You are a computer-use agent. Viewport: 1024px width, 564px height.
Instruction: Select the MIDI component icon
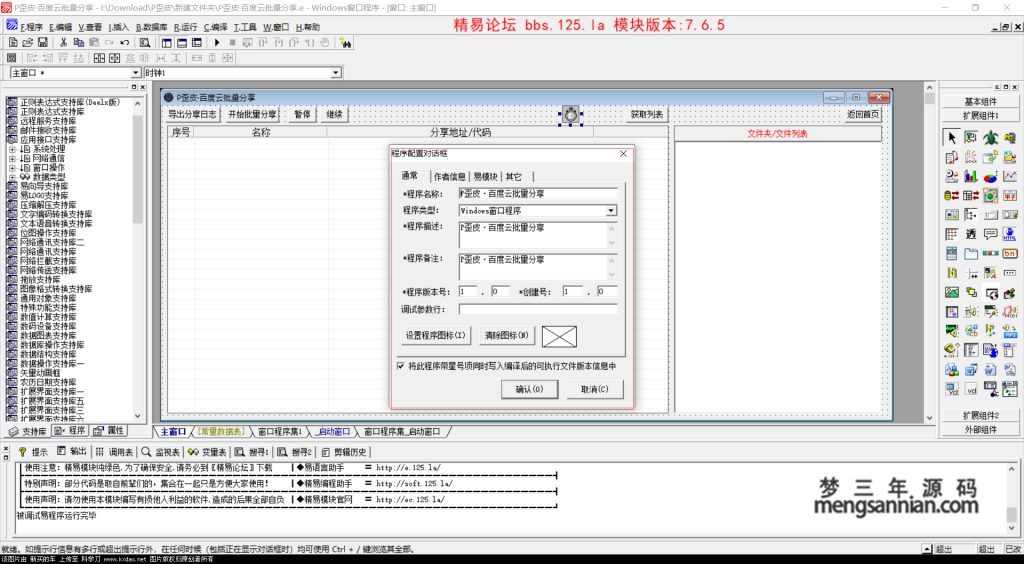1010,312
